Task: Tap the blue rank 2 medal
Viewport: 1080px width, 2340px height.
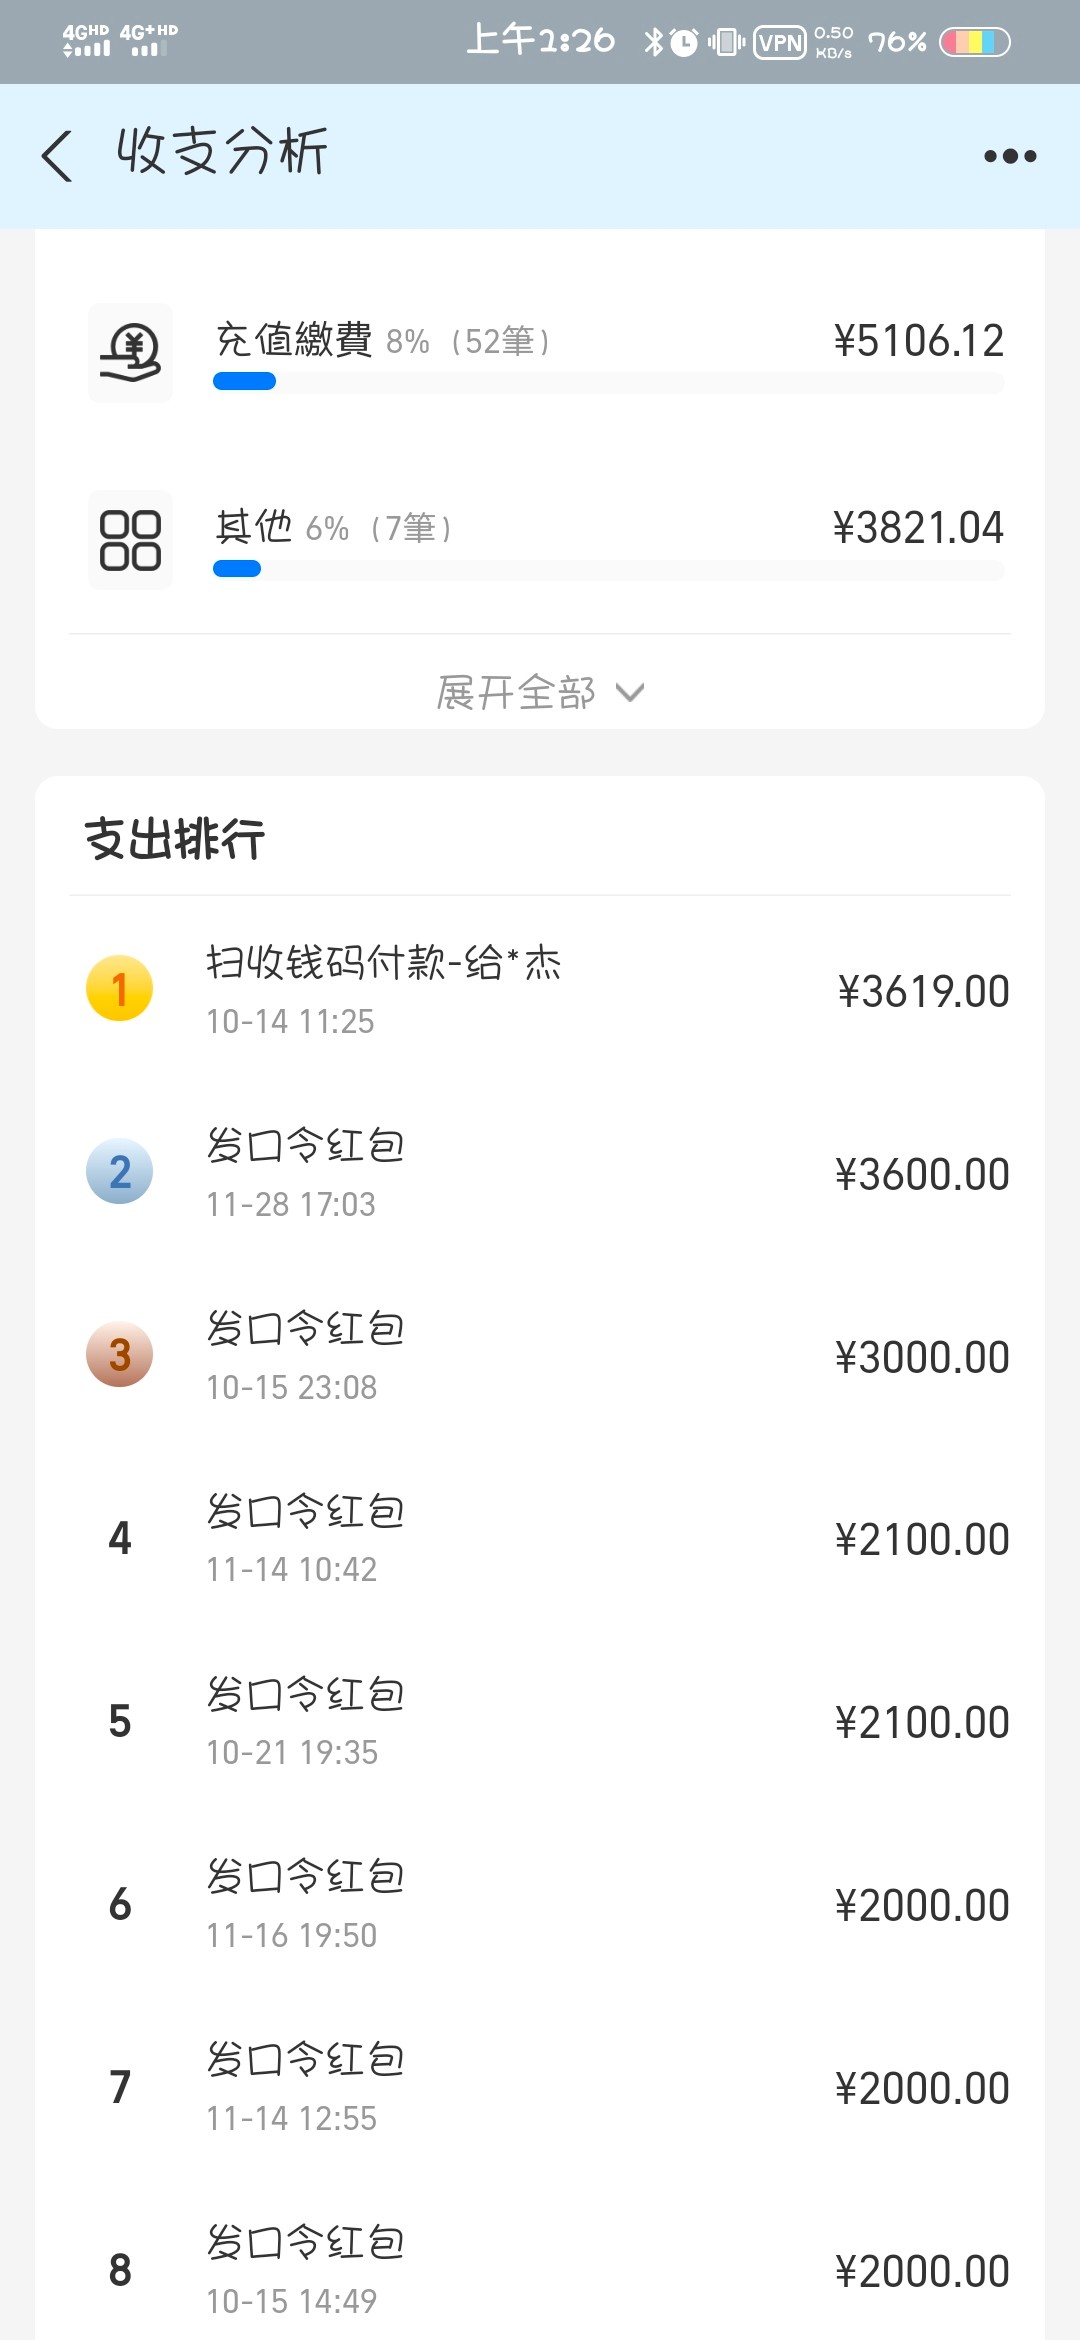Action: pyautogui.click(x=120, y=1172)
